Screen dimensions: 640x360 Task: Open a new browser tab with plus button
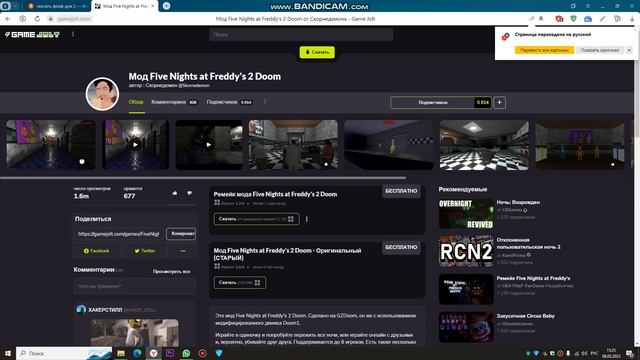167,6
